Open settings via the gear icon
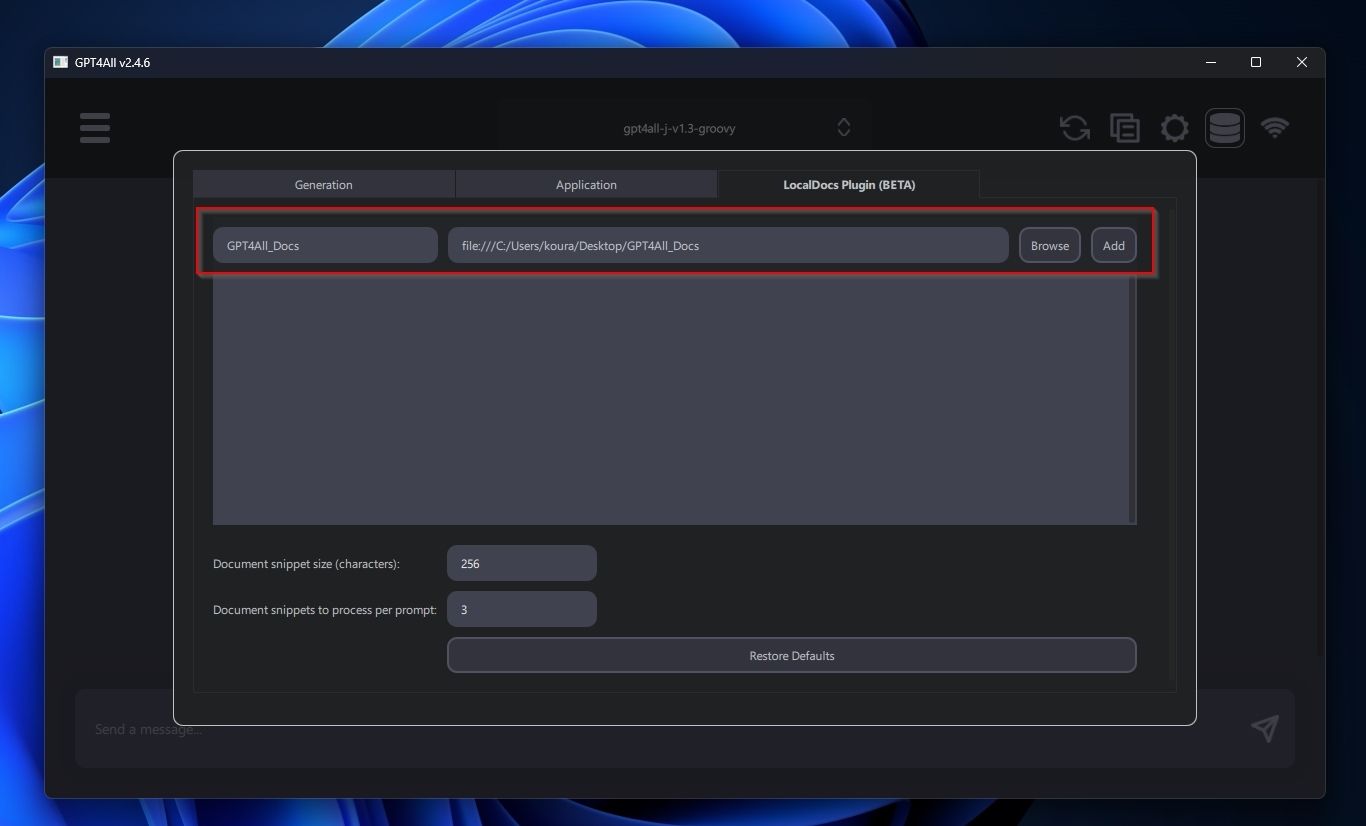 click(x=1174, y=127)
